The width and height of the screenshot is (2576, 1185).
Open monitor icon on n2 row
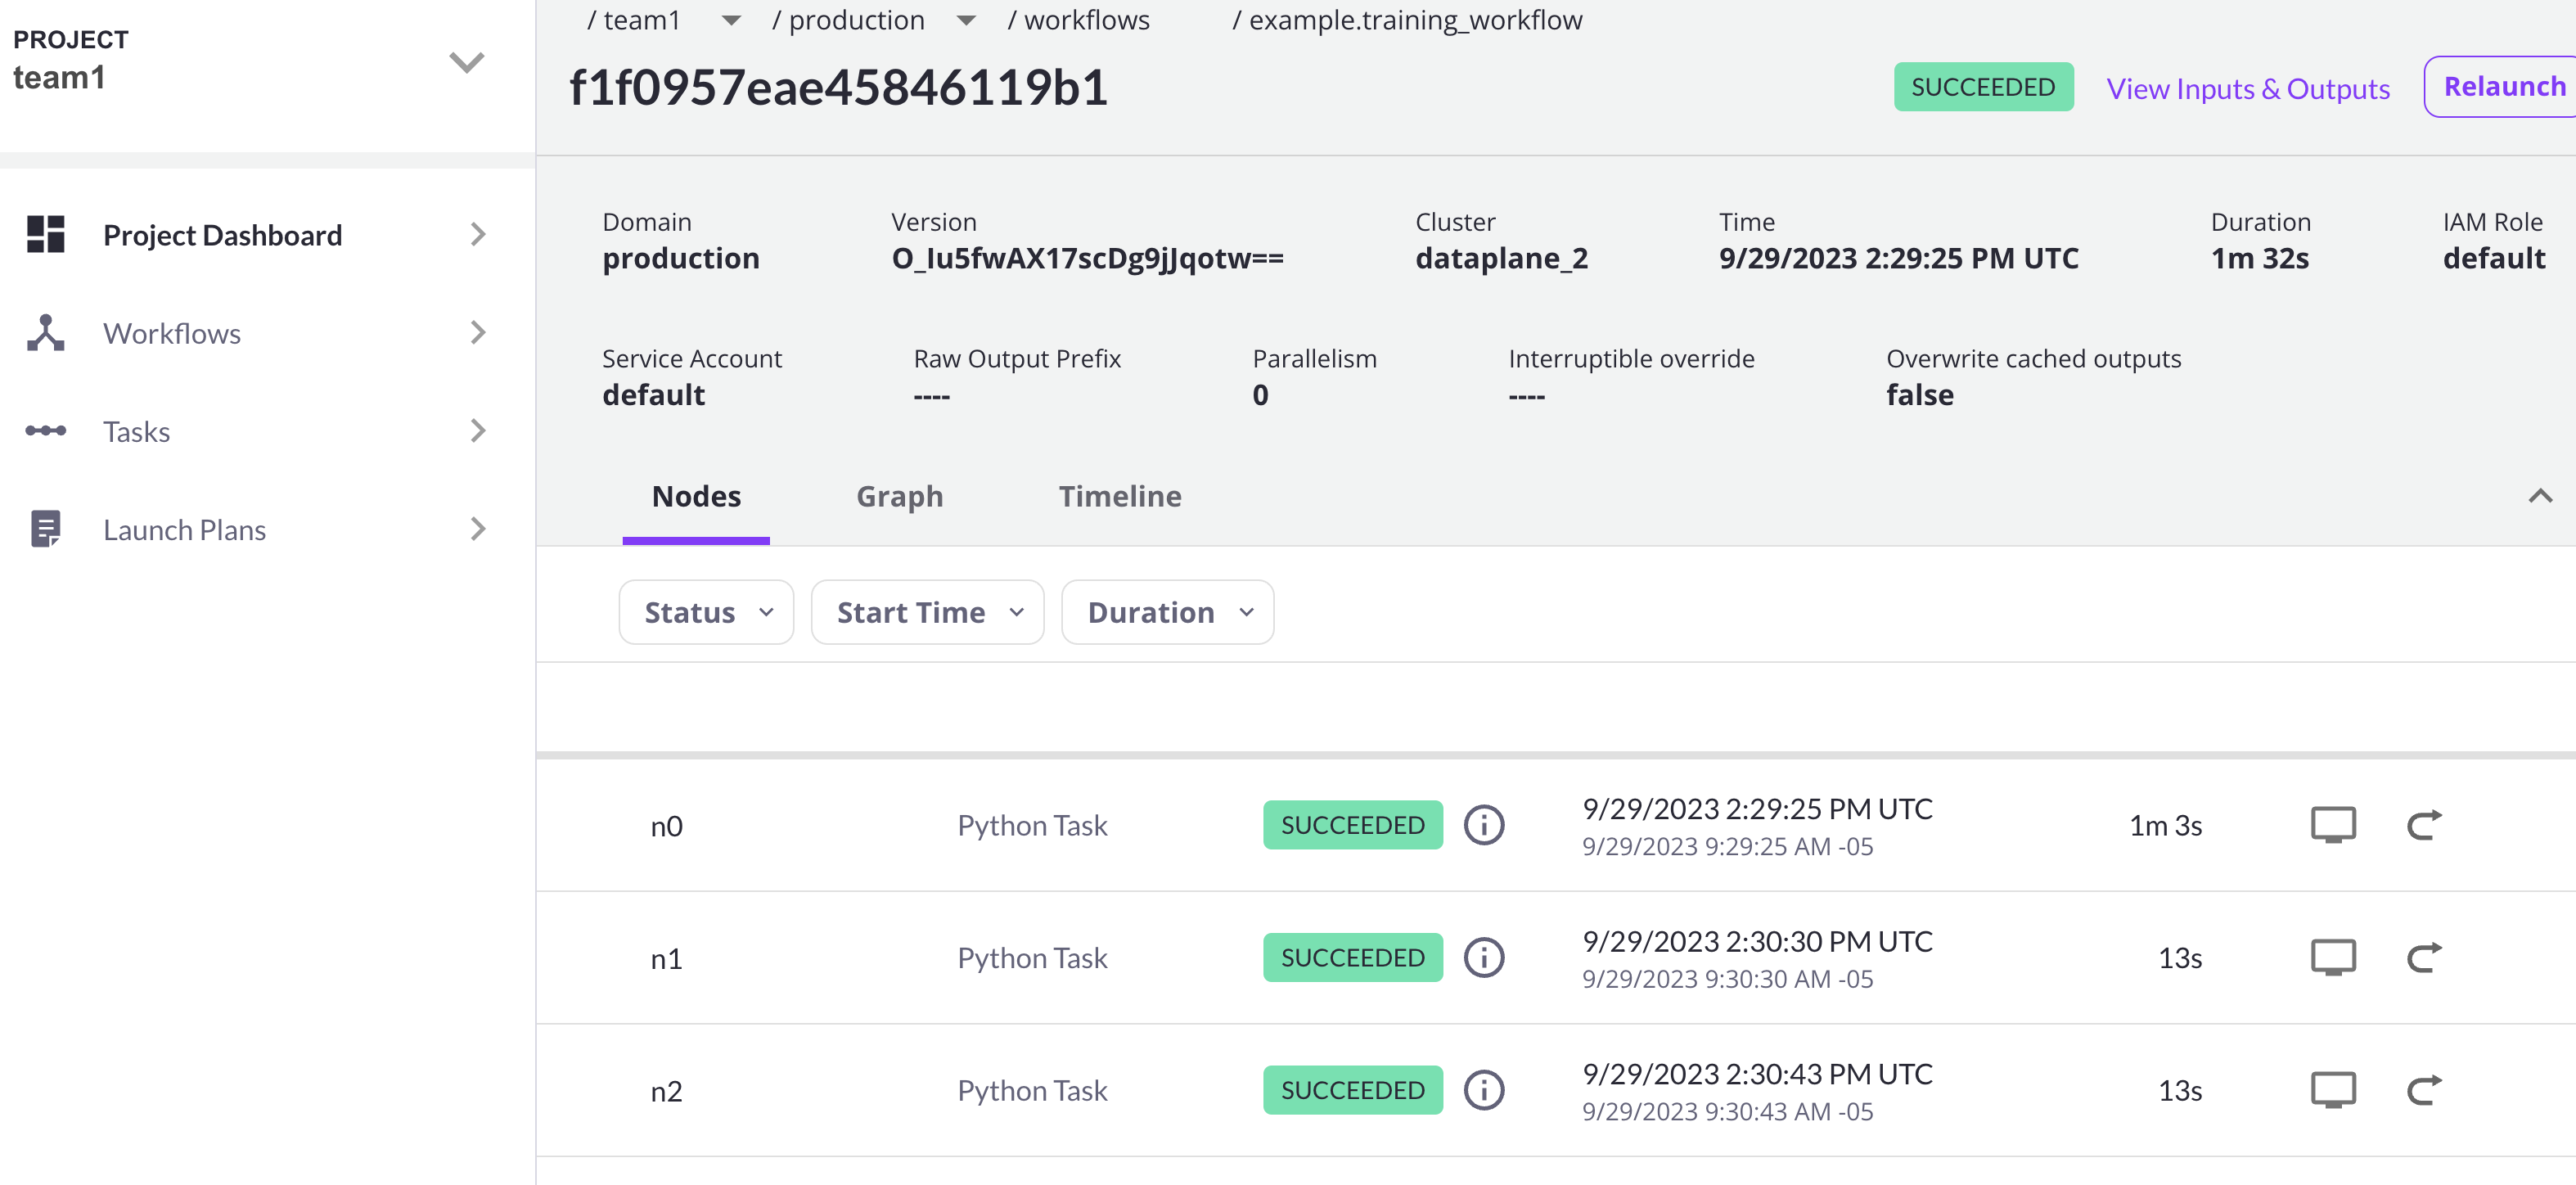click(2332, 1090)
